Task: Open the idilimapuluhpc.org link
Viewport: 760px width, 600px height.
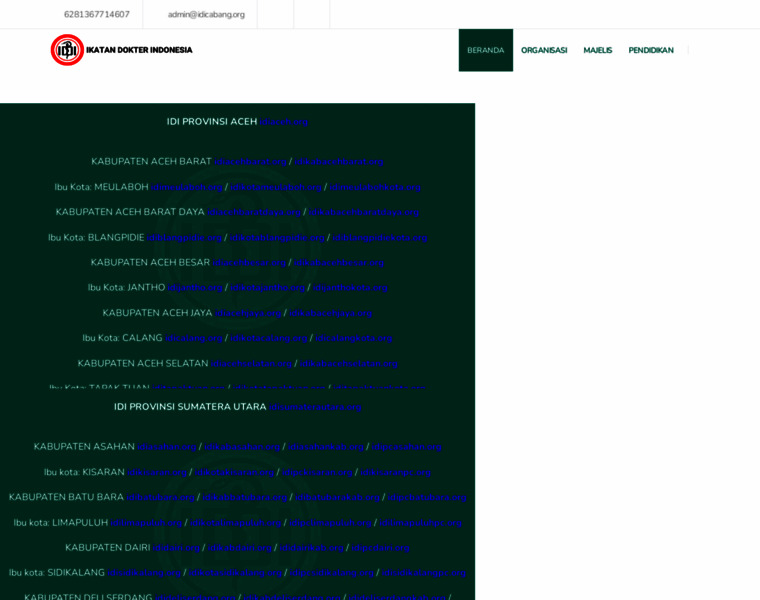Action: [421, 523]
